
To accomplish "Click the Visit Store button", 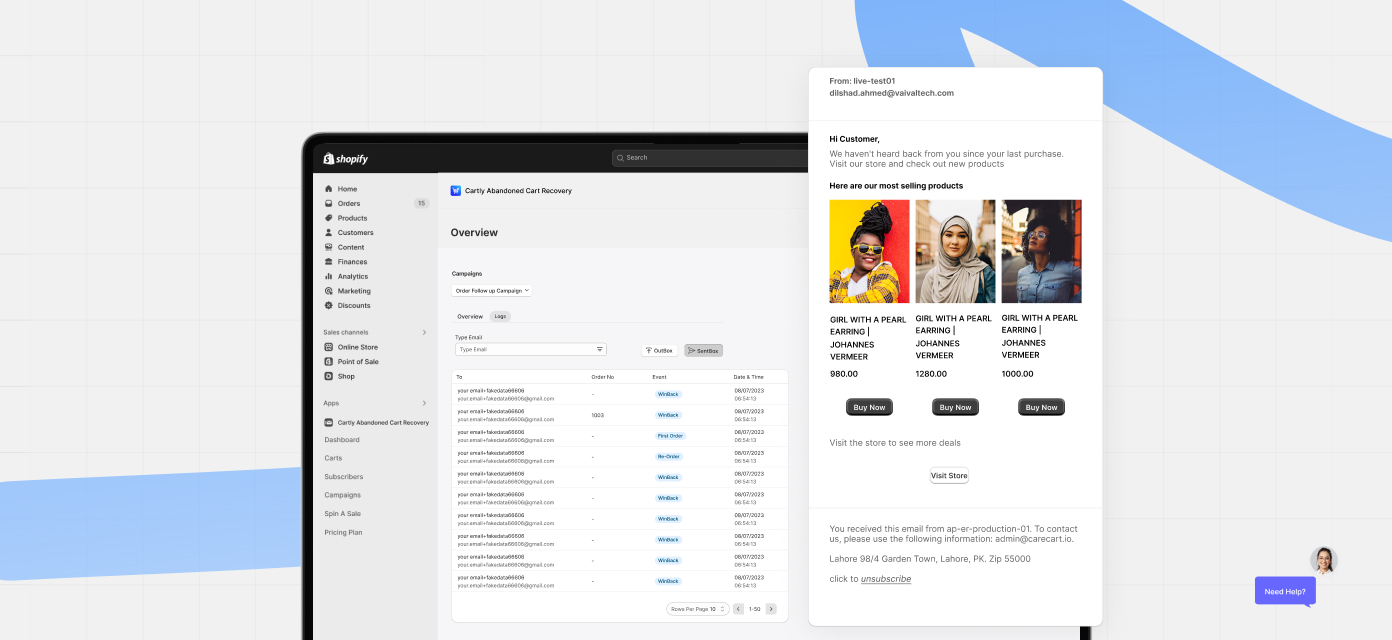I will 949,476.
